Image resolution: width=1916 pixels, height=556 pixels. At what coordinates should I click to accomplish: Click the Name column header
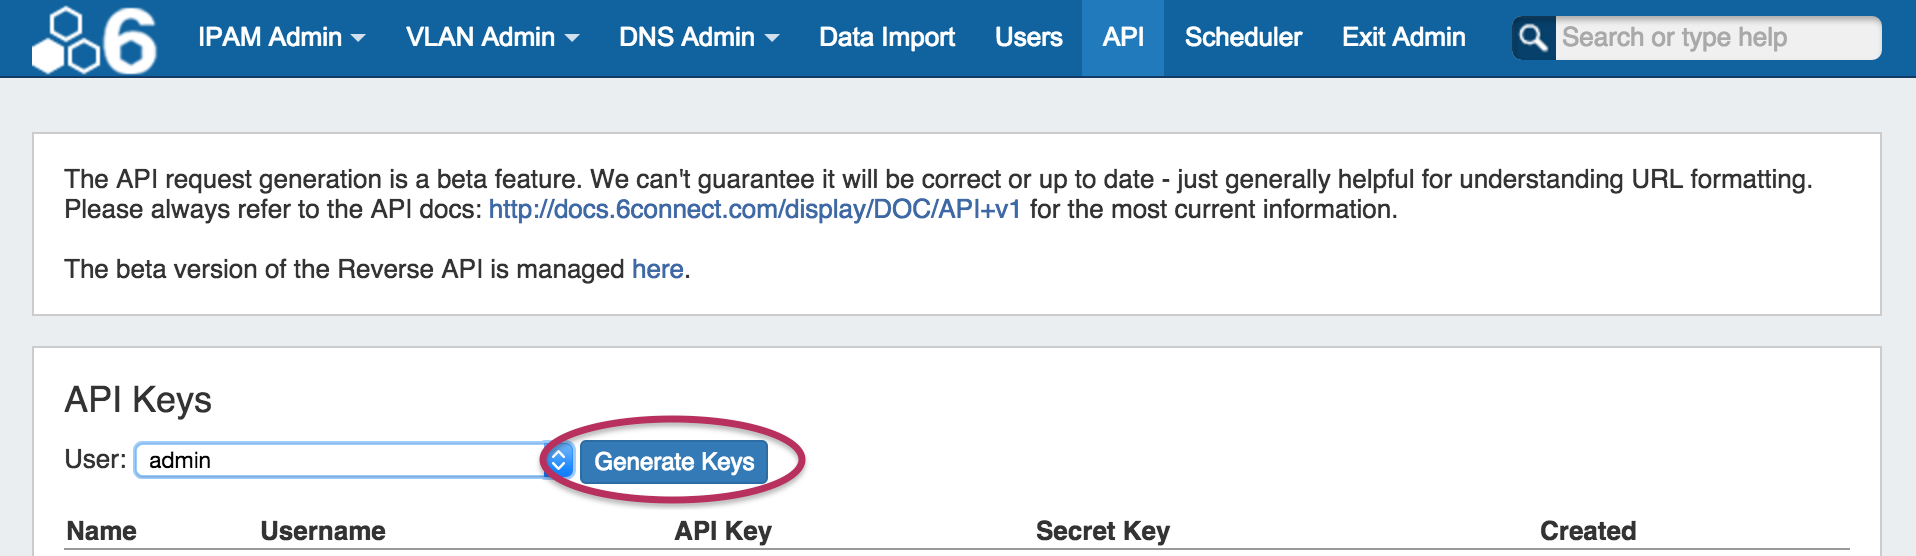click(x=101, y=531)
